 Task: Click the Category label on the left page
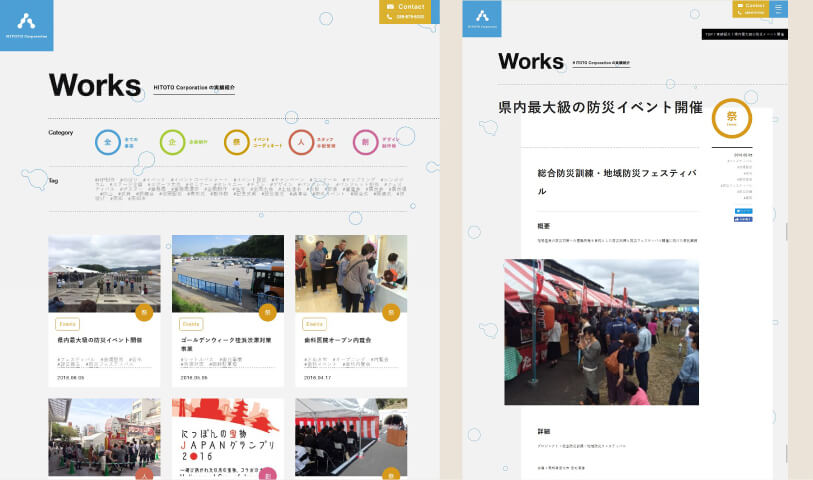61,133
